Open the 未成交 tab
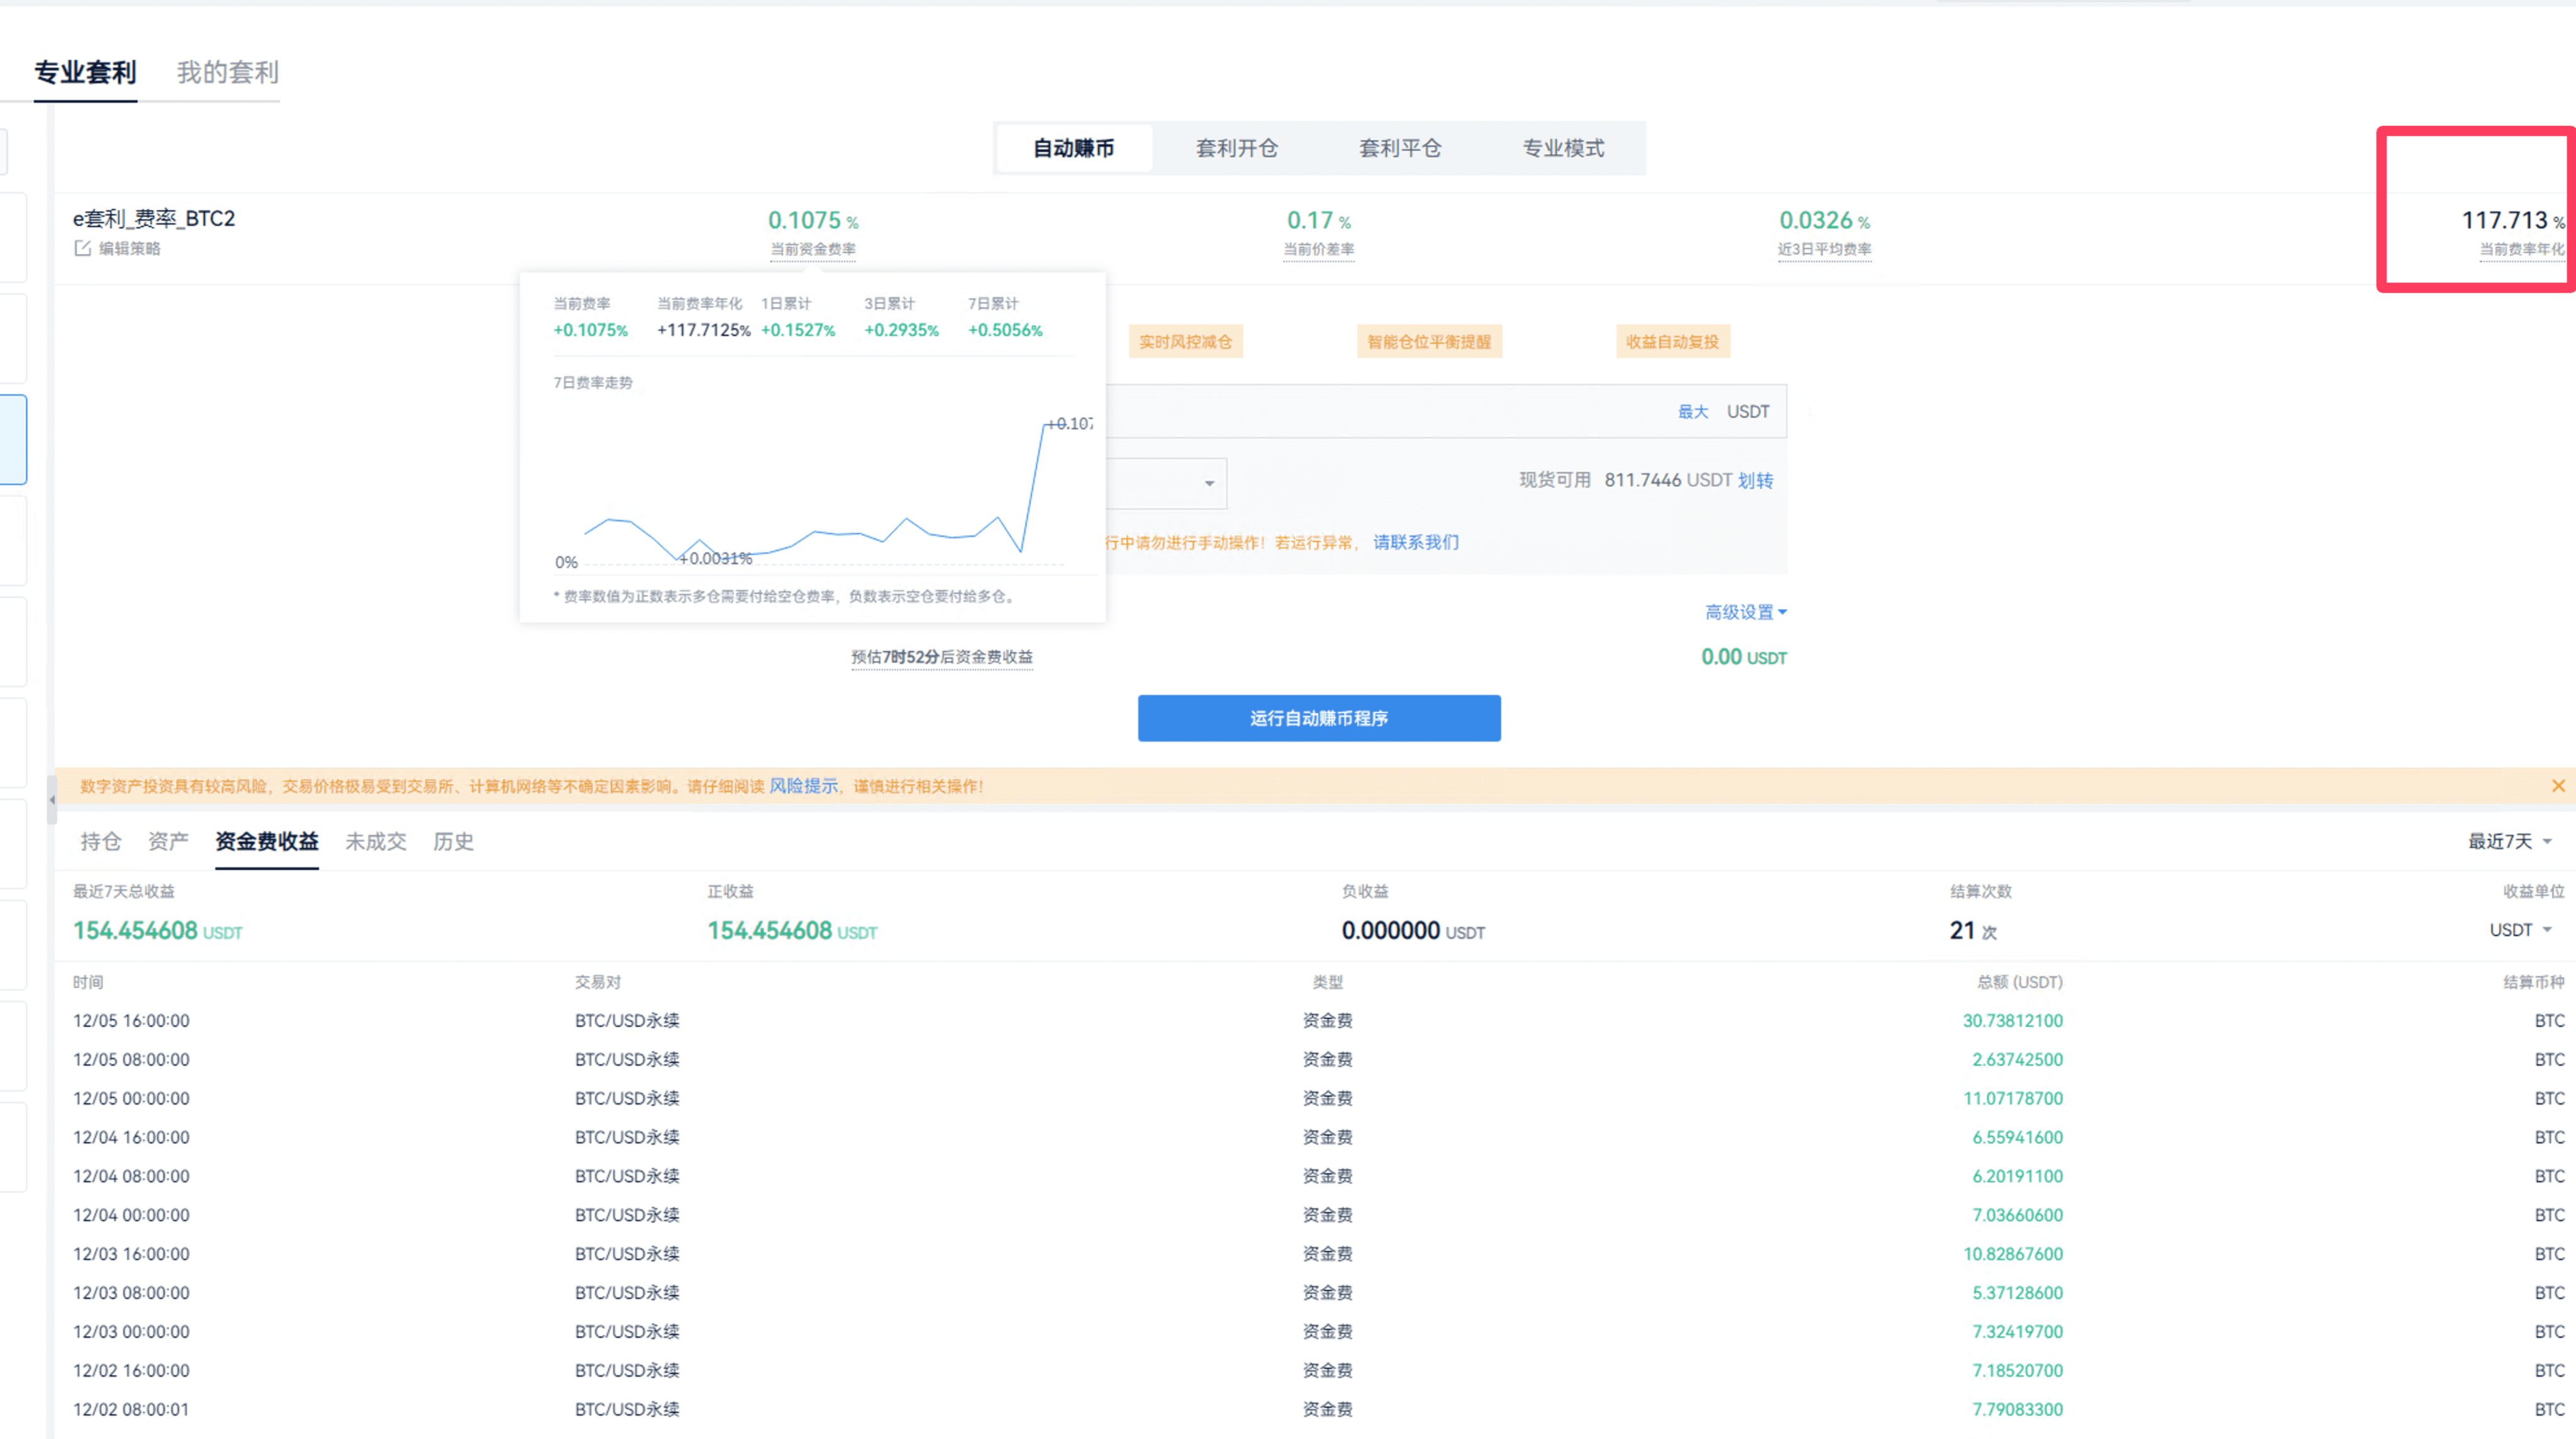 pyautogui.click(x=376, y=841)
